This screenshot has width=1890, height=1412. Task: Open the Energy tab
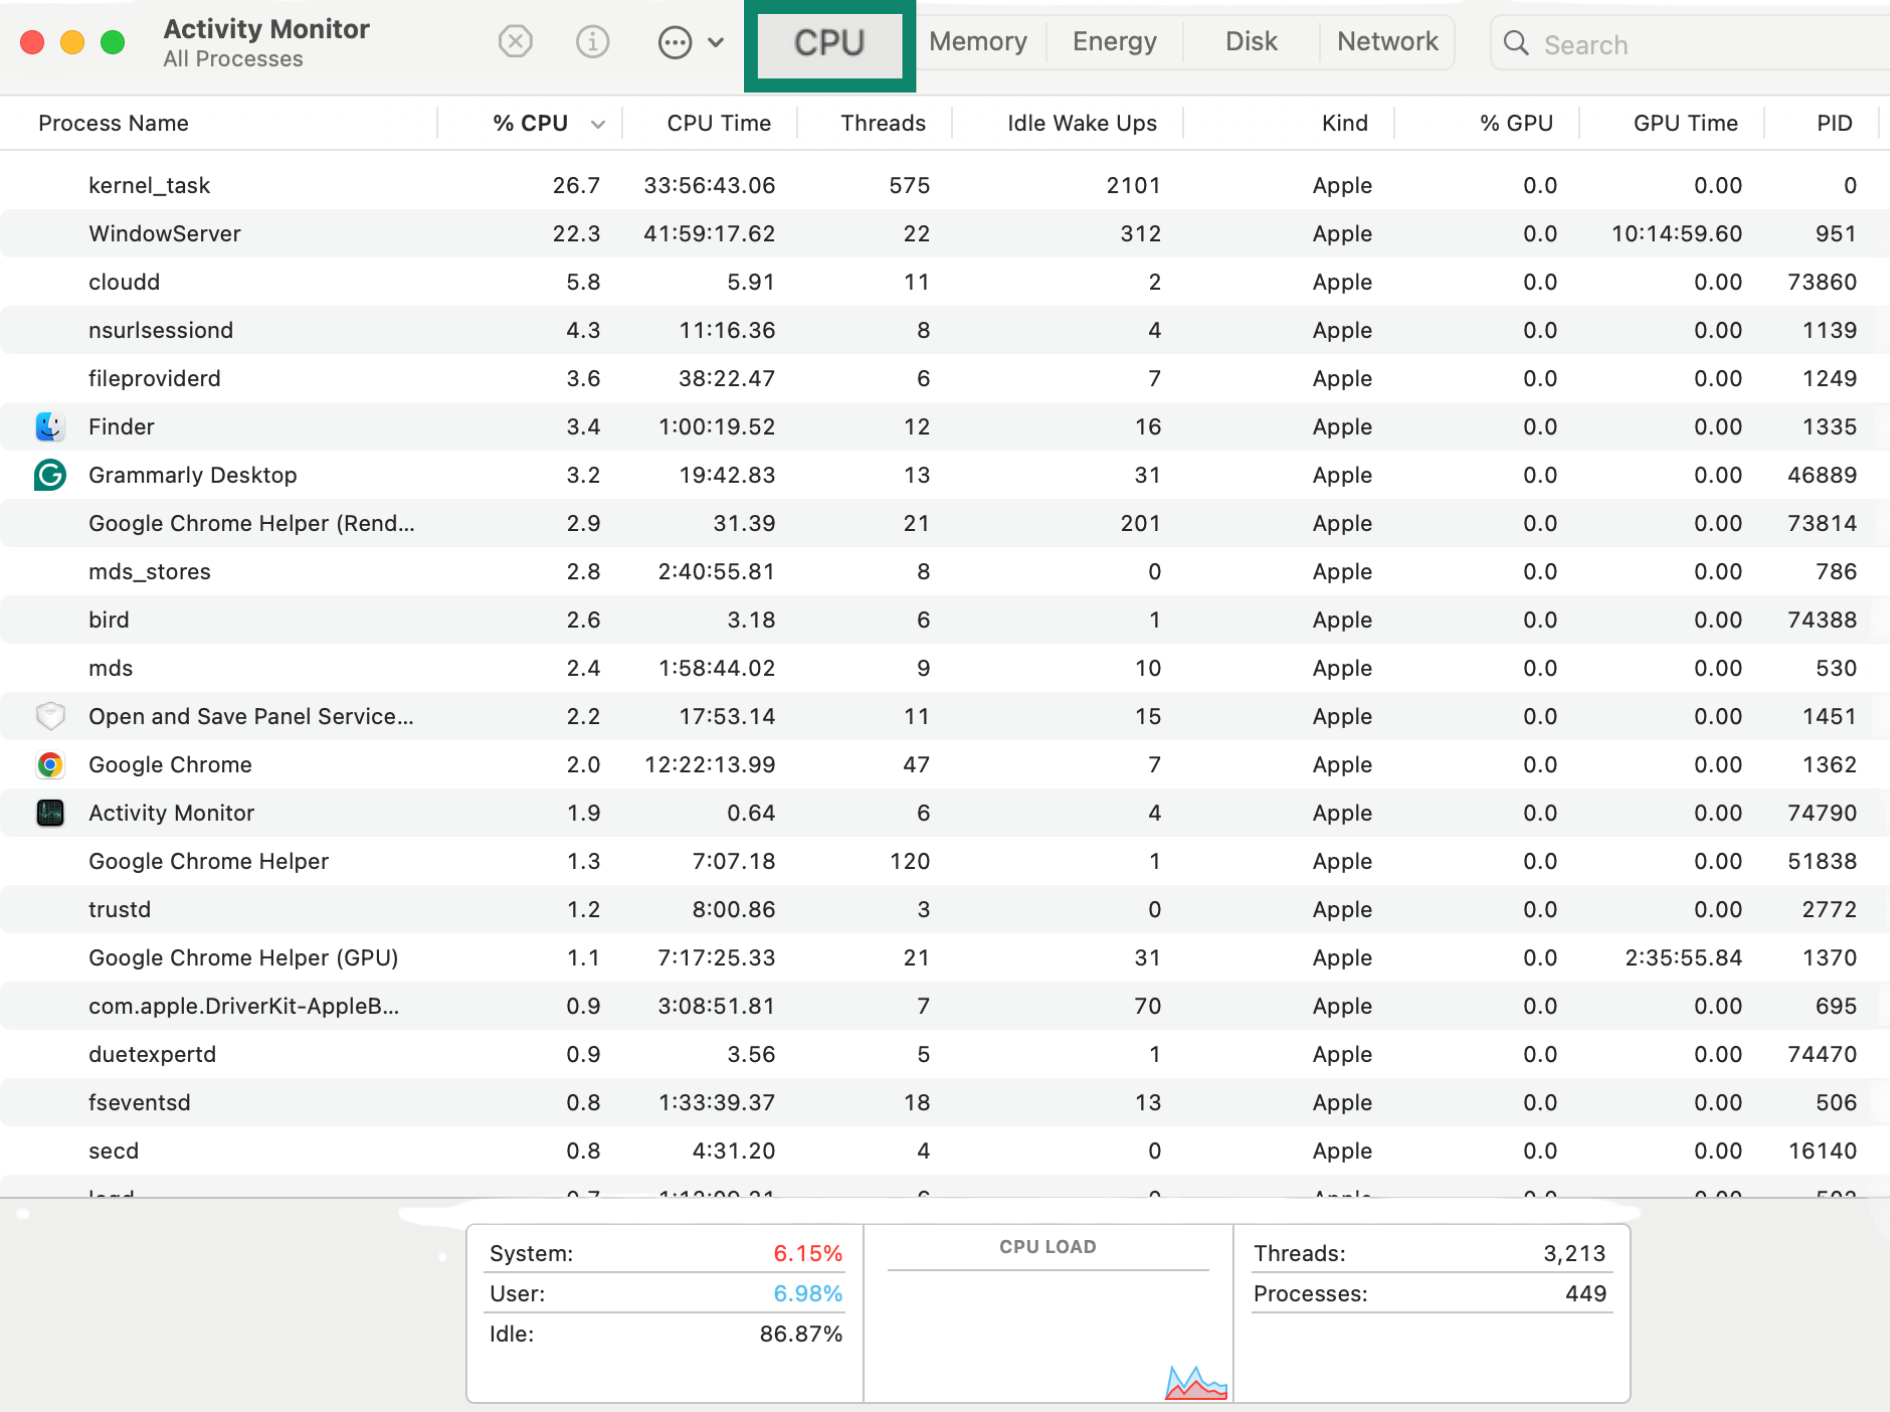[x=1113, y=42]
